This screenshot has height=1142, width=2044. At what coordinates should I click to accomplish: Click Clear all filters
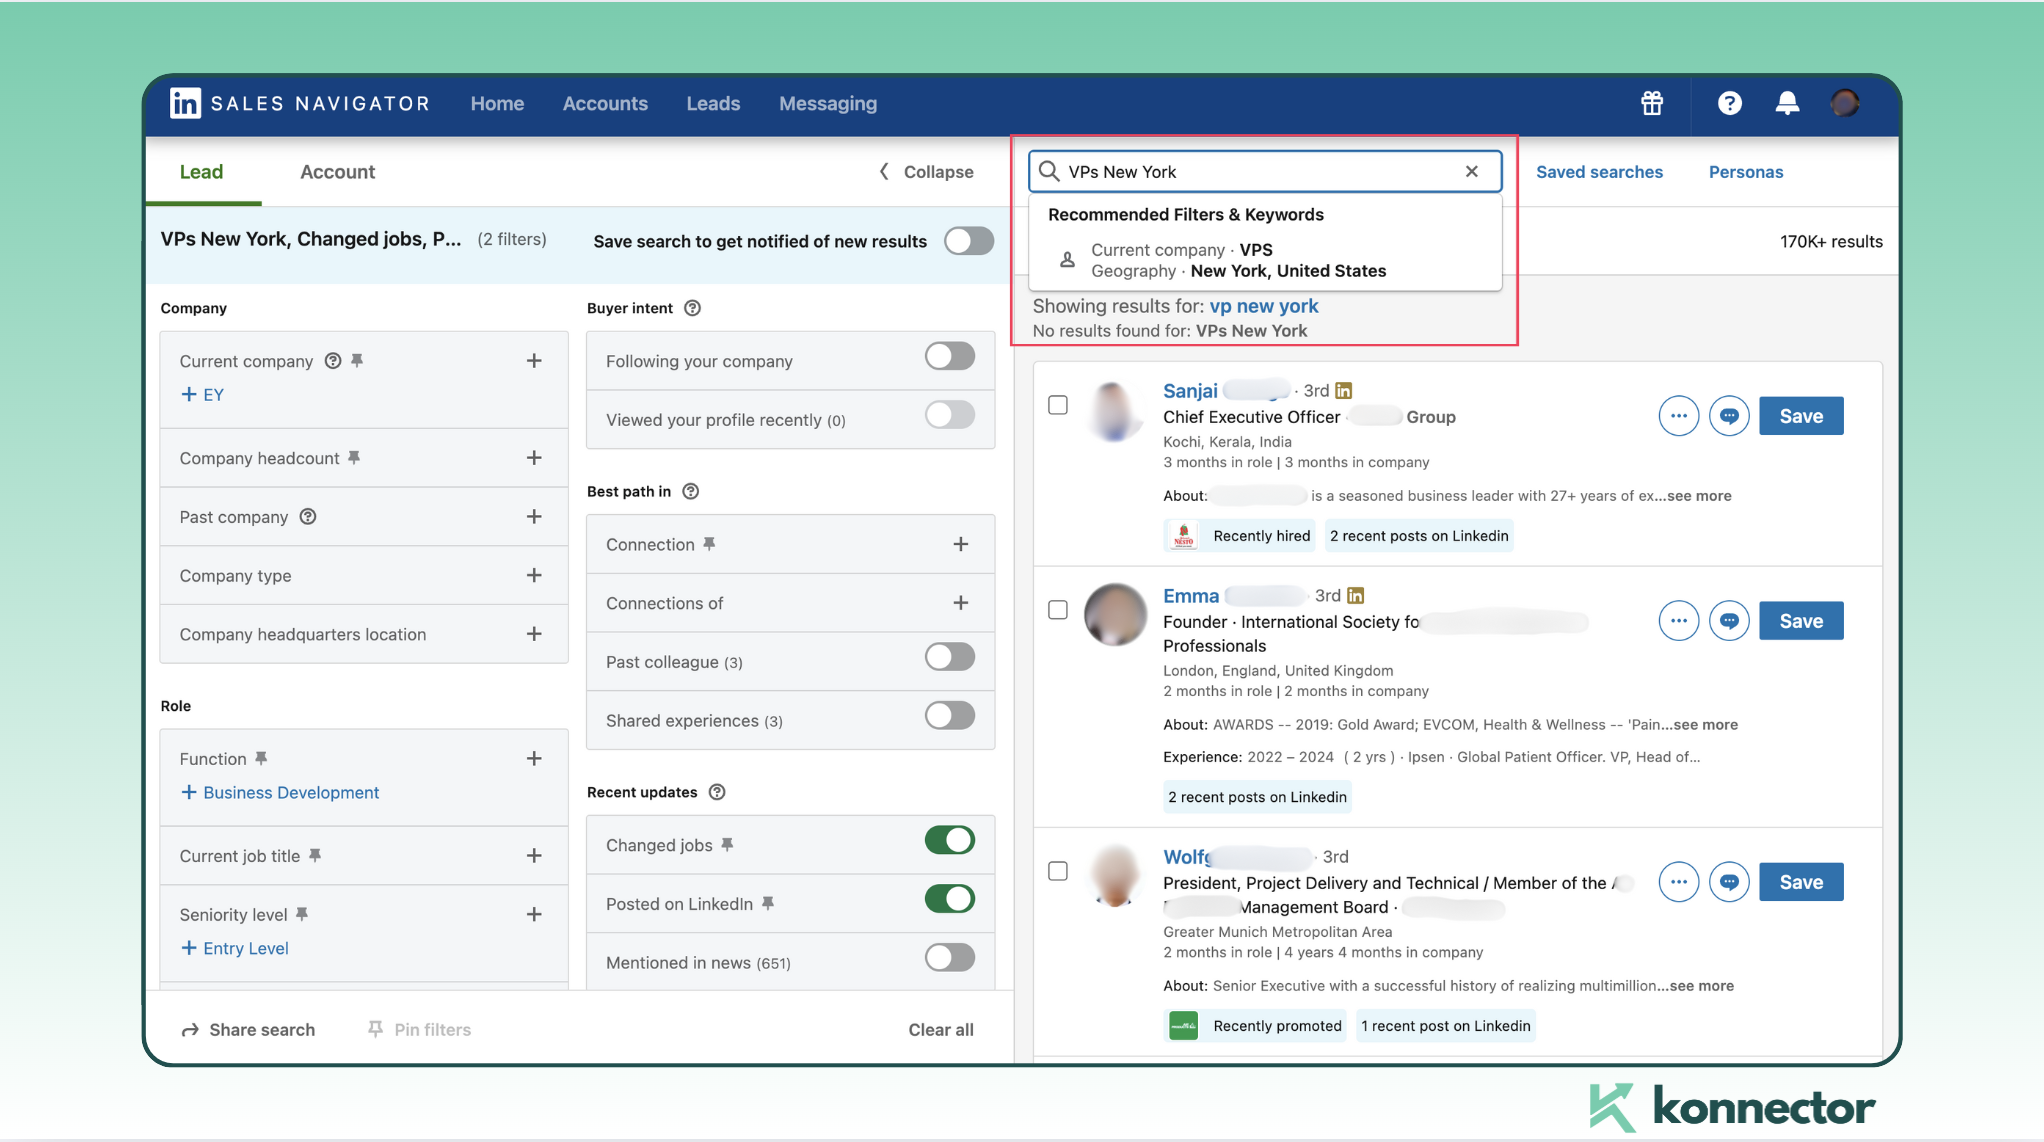click(941, 1029)
